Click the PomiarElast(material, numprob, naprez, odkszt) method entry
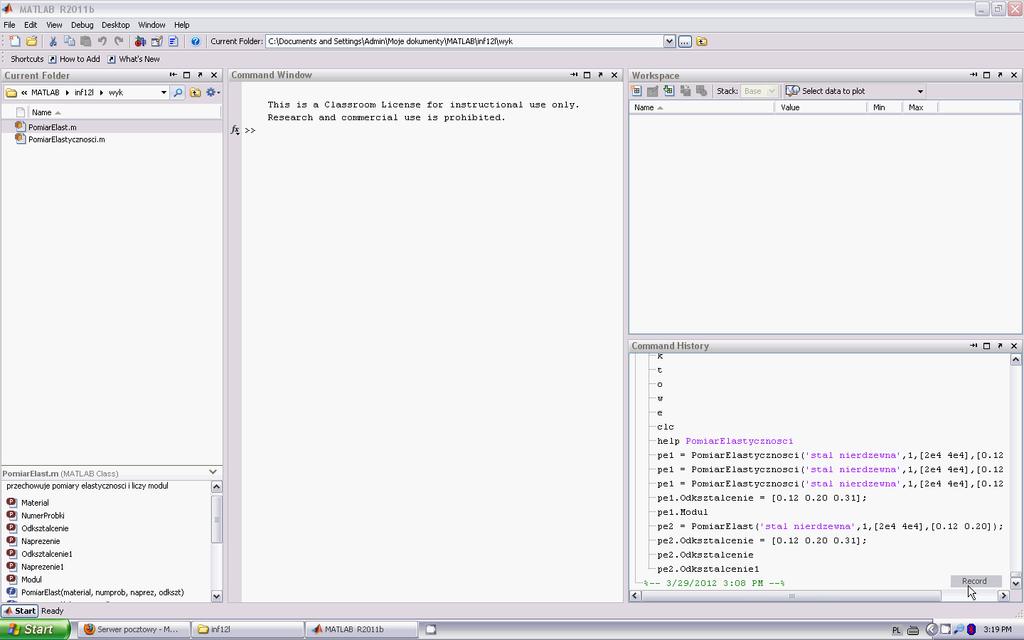 coord(103,592)
